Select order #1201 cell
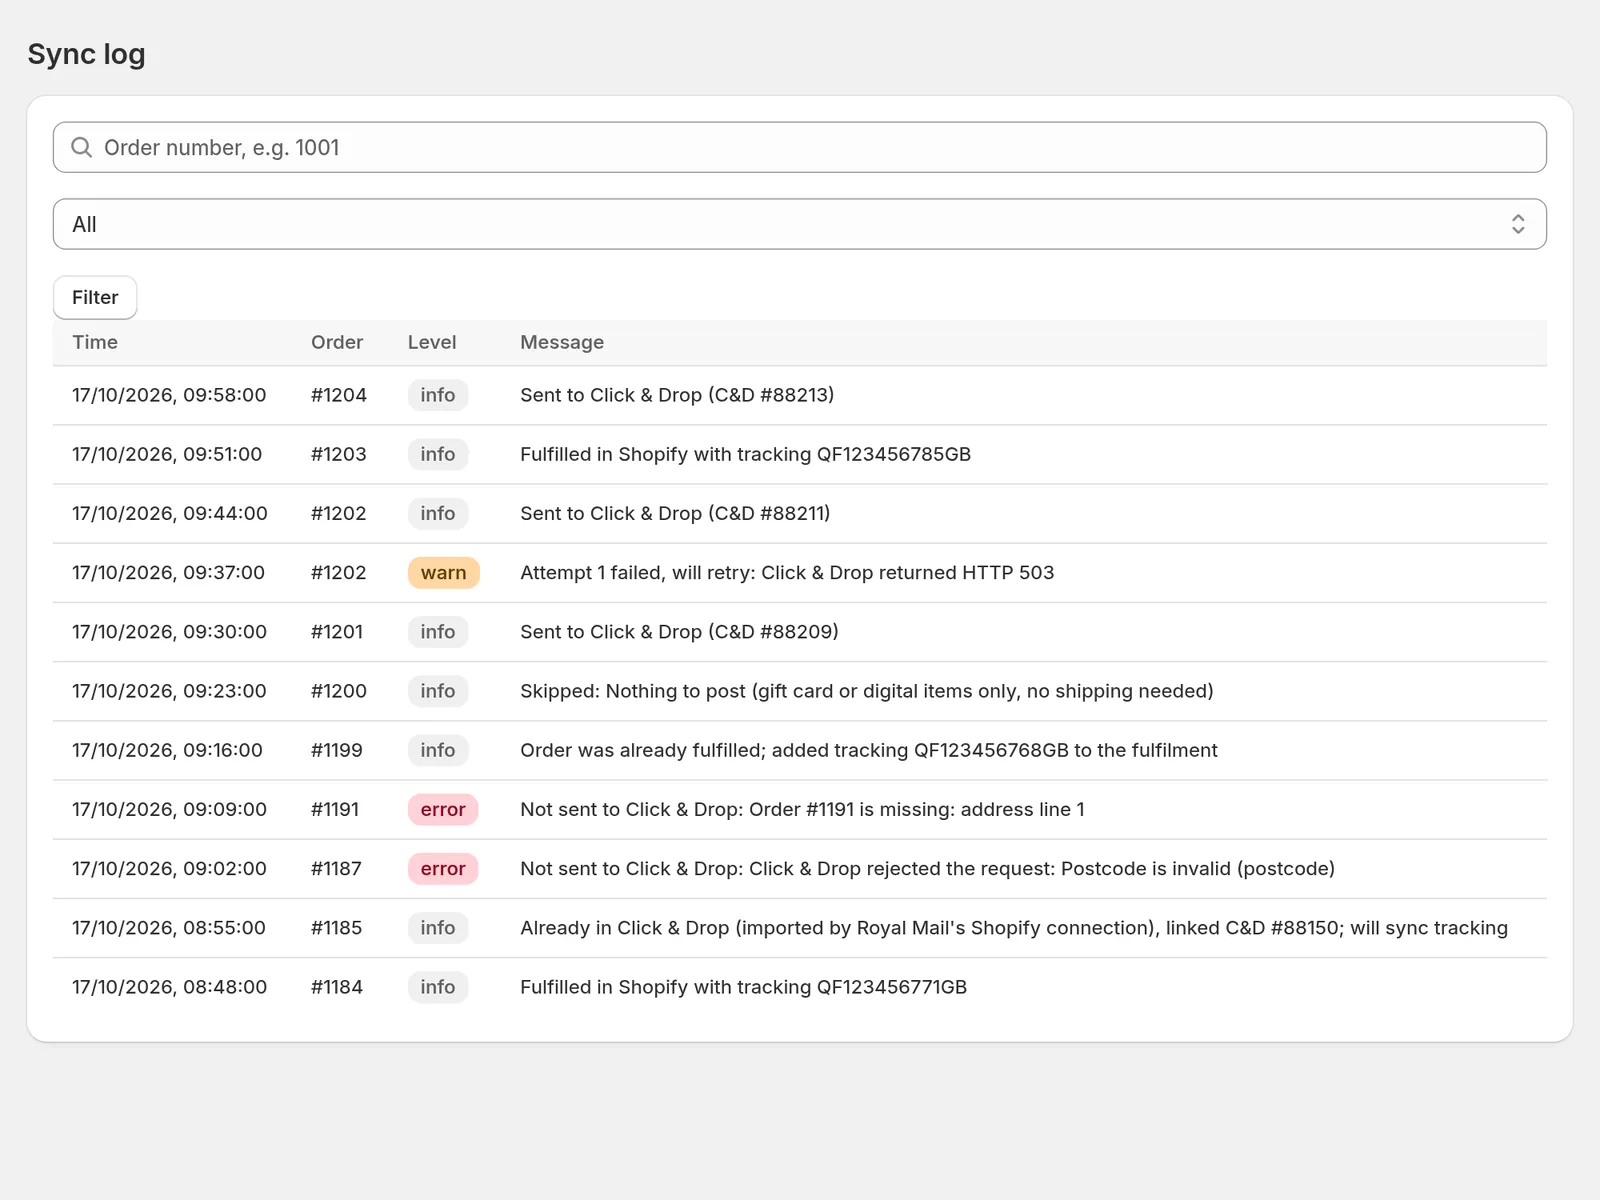The image size is (1600, 1200). tap(337, 632)
